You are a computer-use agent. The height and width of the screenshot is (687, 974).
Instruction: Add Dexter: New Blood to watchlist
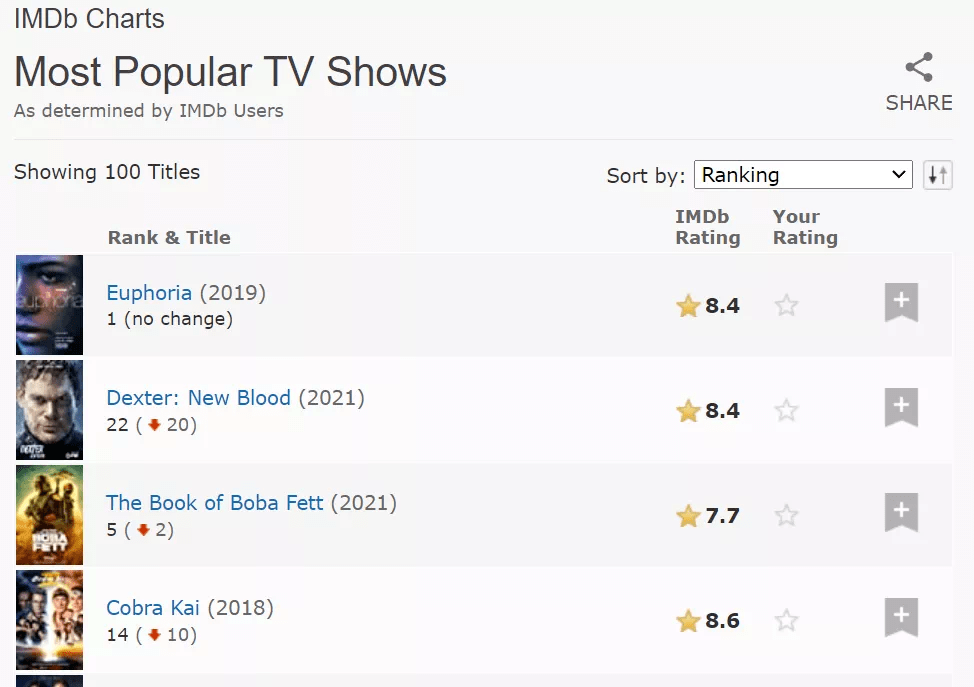(x=901, y=407)
